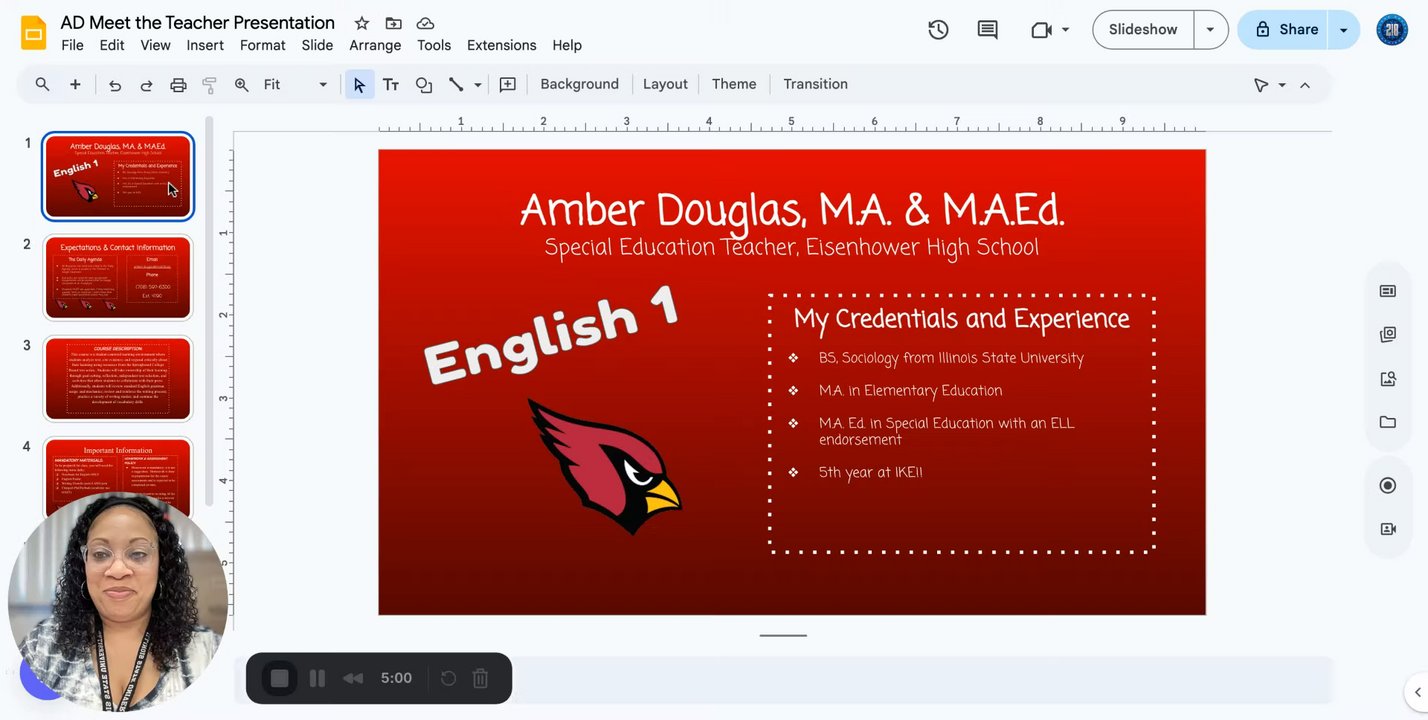Redo the last action
Viewport: 1428px width, 720px height.
[146, 85]
